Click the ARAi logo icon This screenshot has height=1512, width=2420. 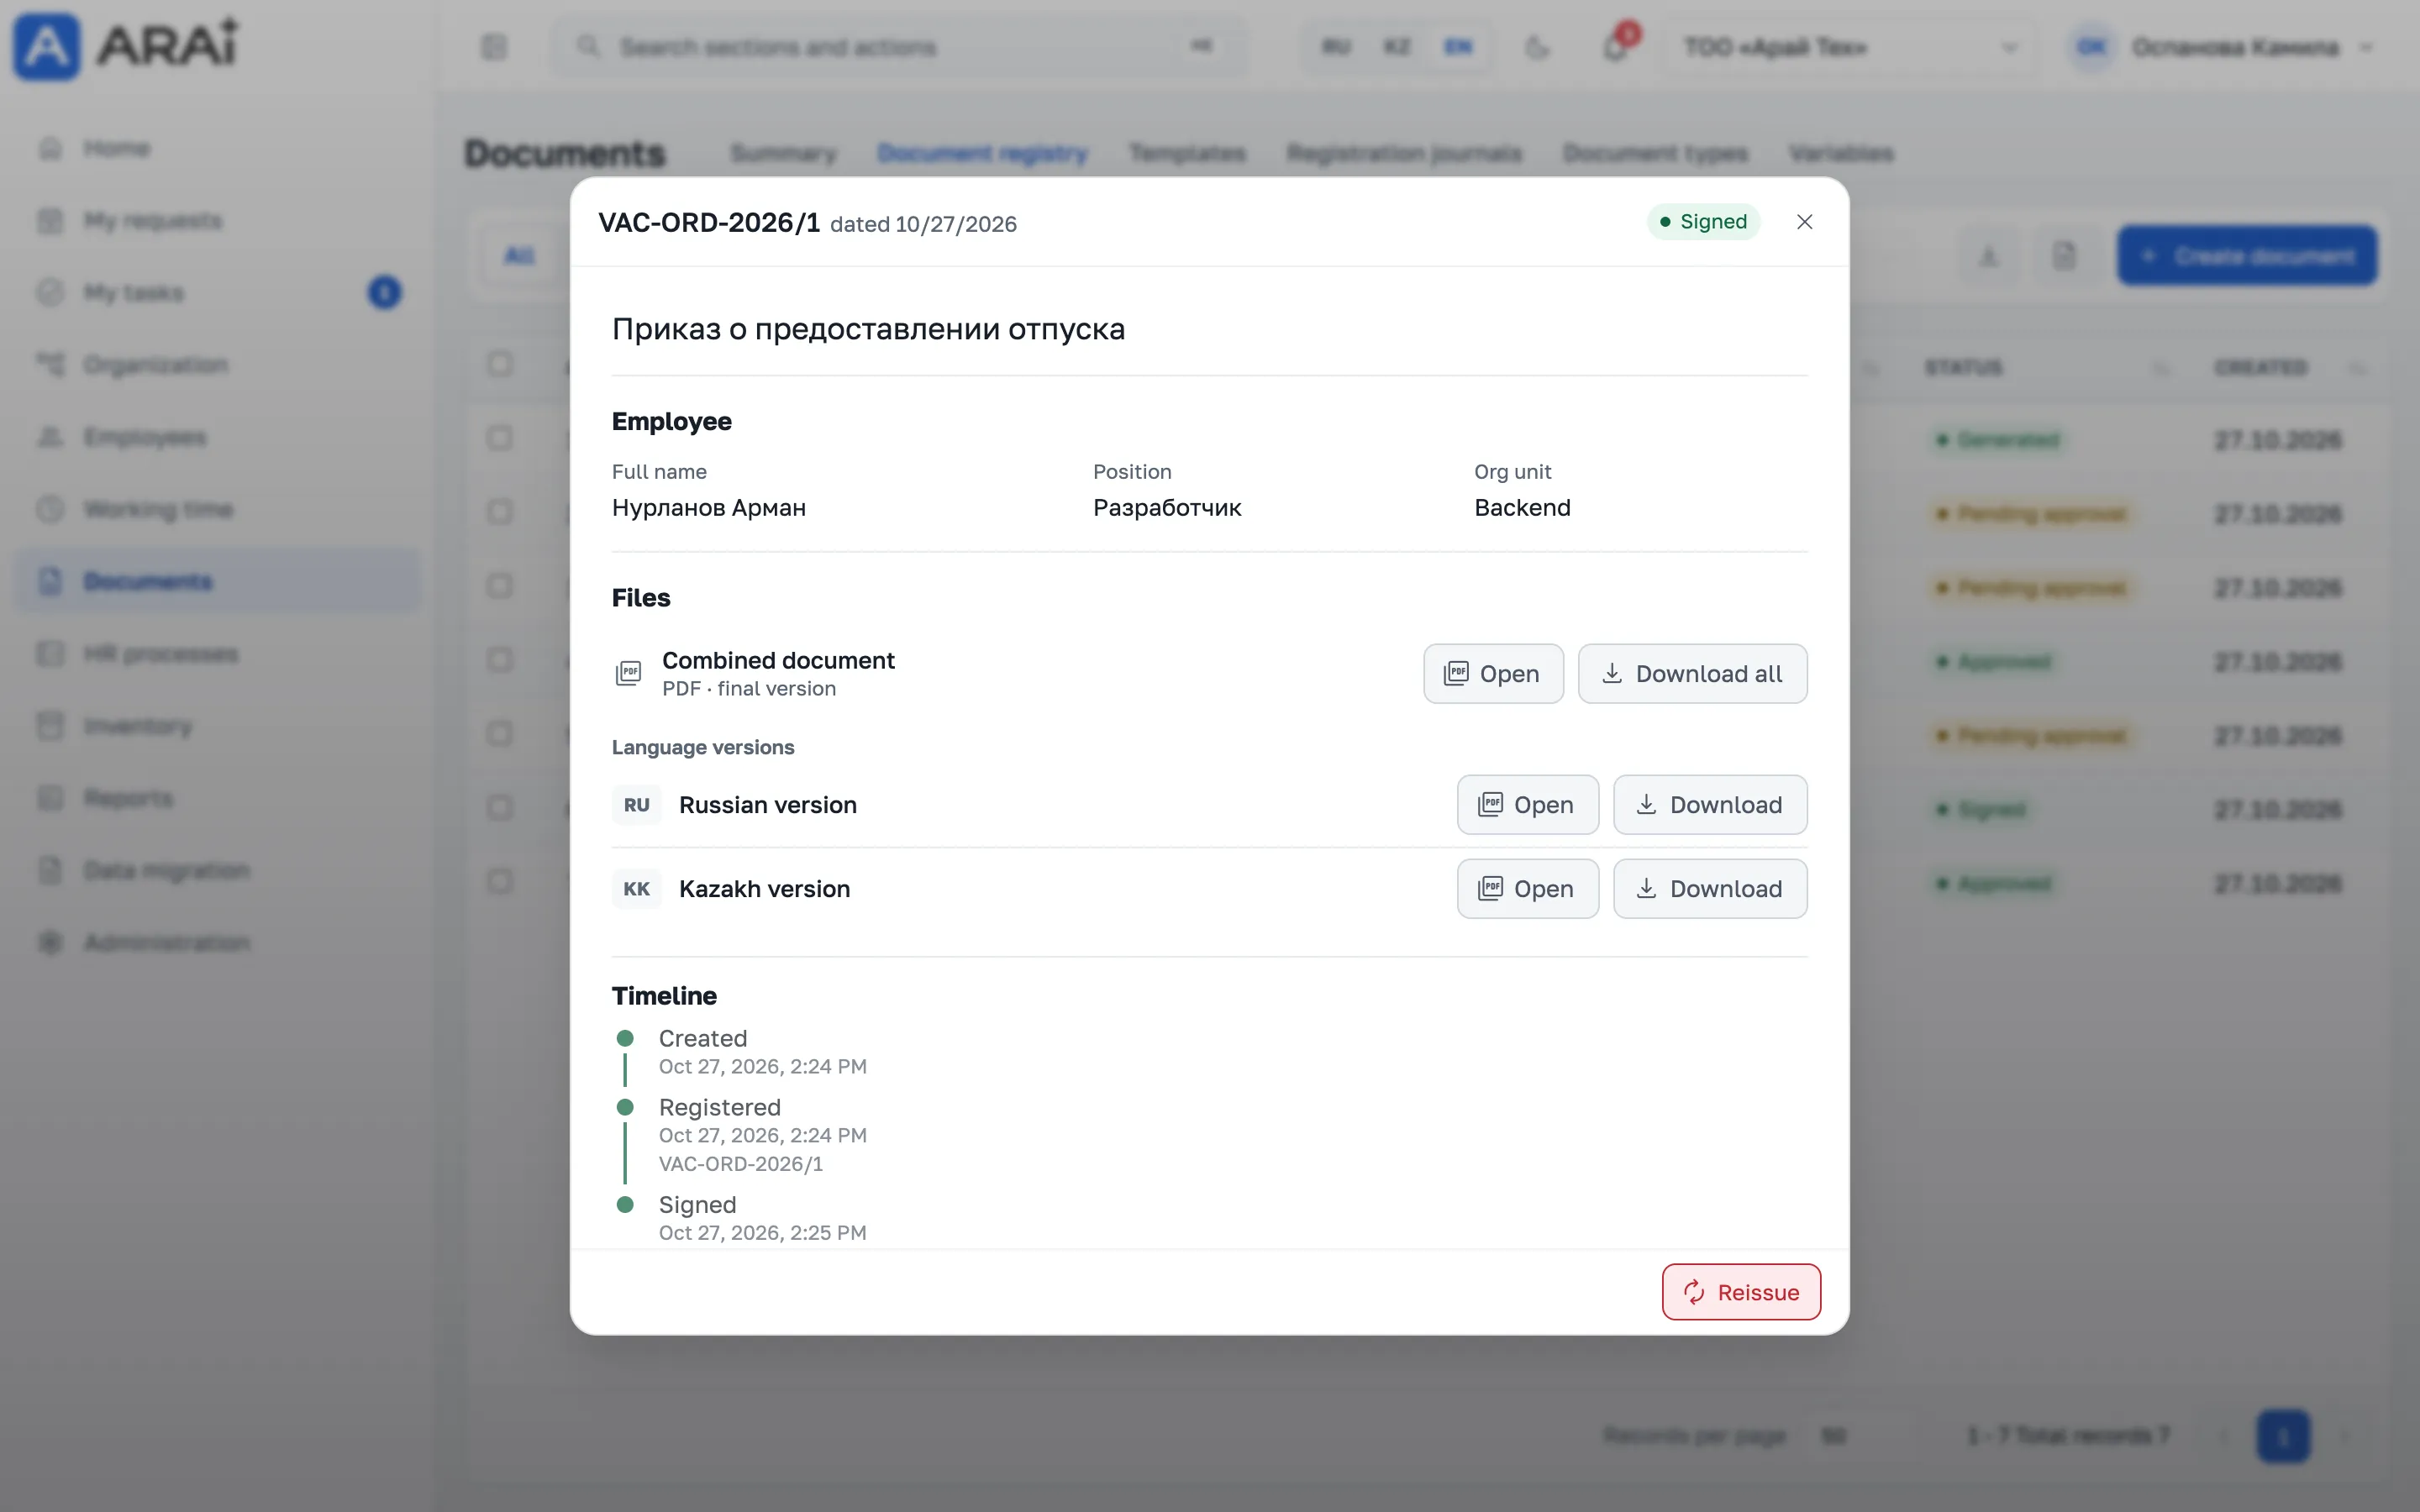pyautogui.click(x=46, y=46)
